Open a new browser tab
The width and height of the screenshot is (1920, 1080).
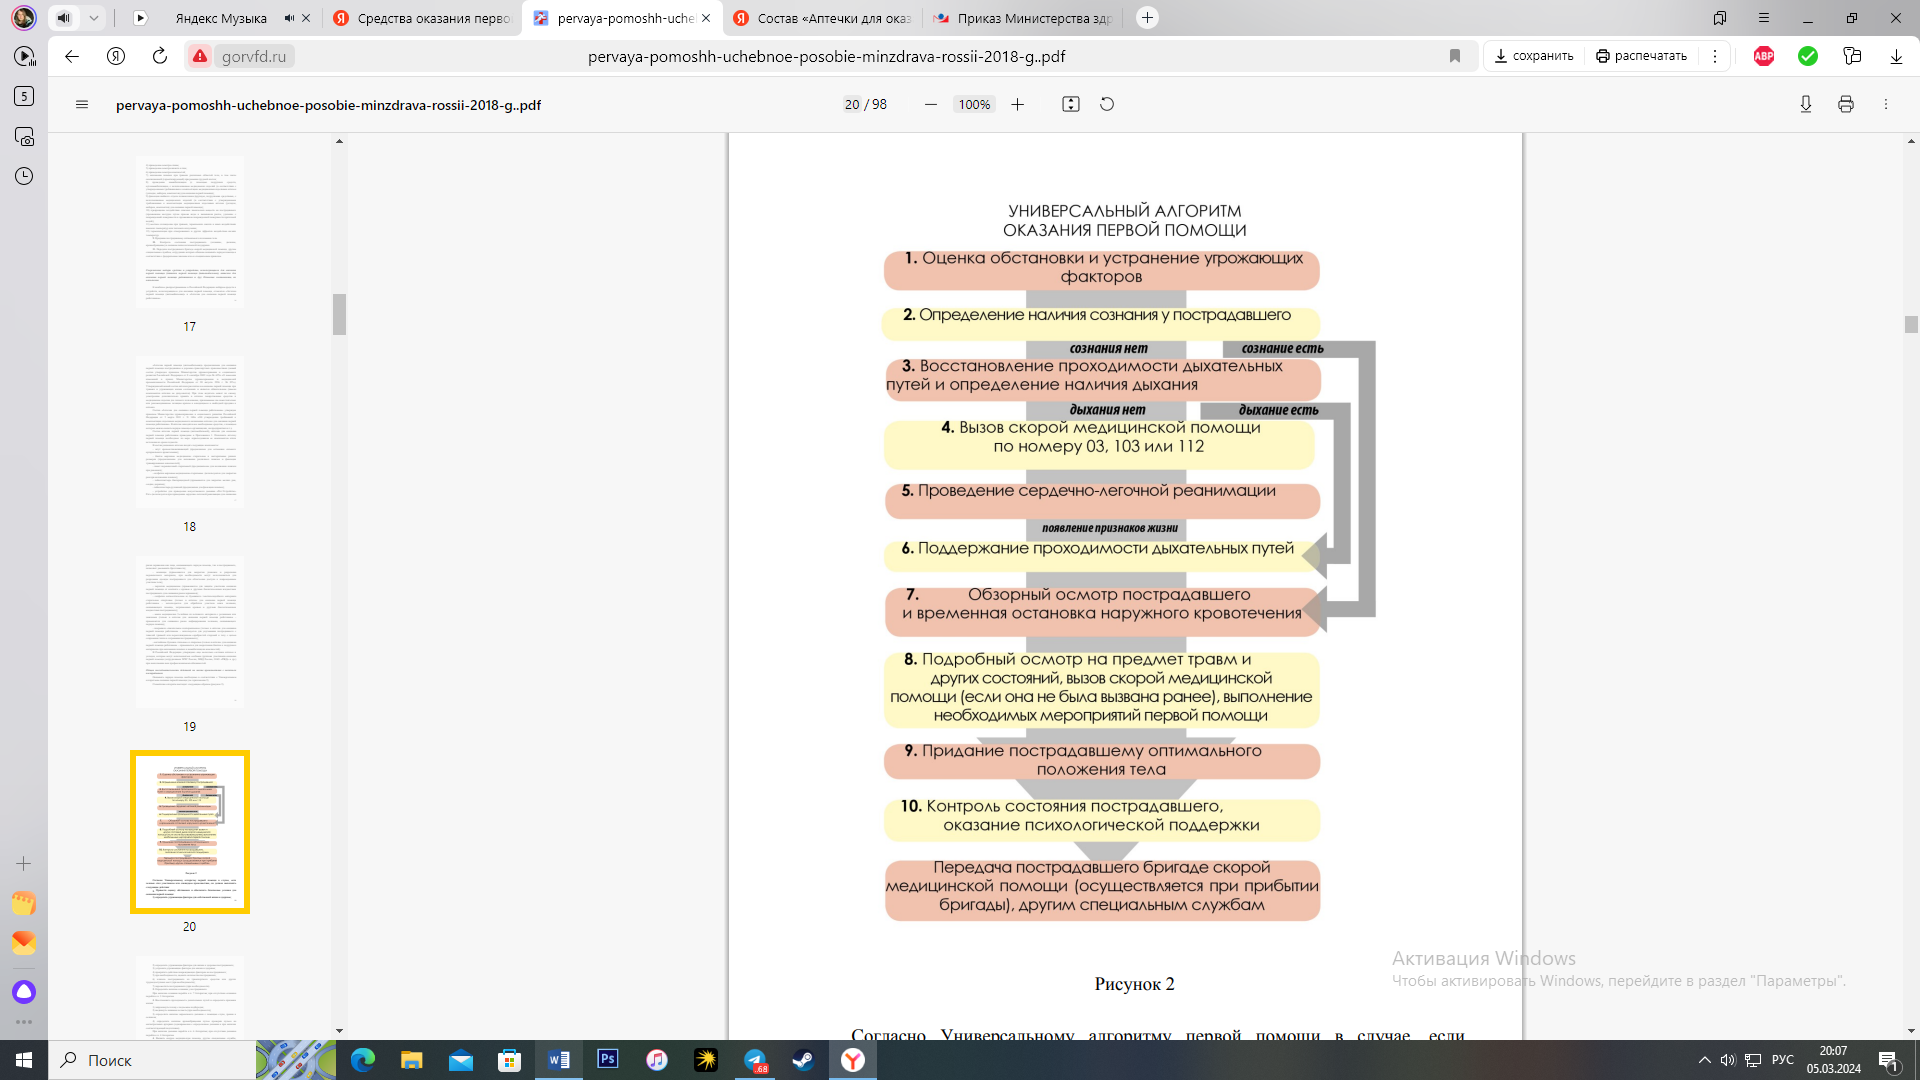click(1148, 18)
